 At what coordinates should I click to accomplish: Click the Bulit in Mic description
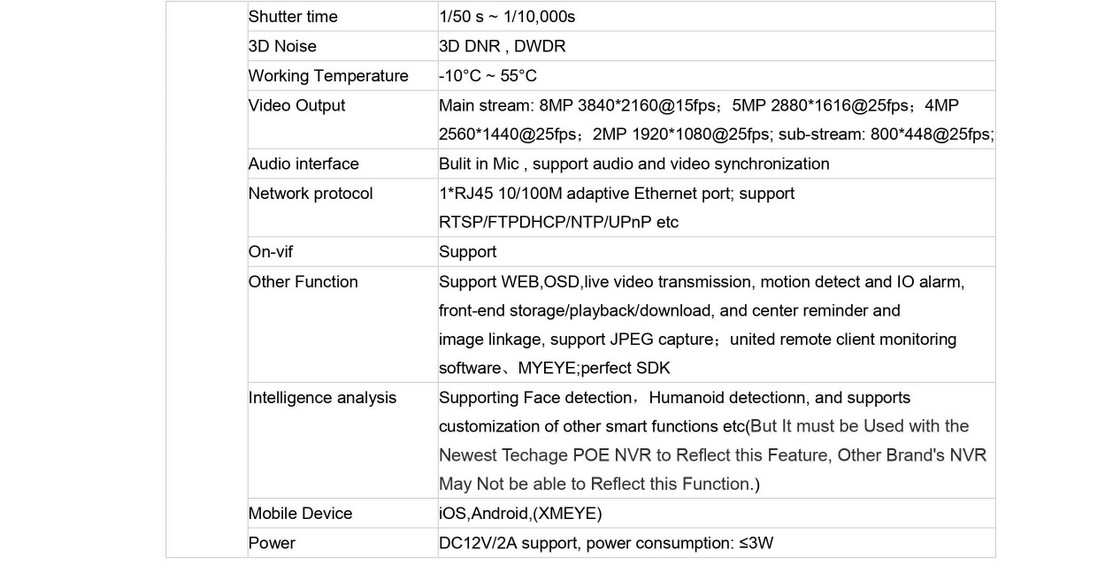(634, 164)
